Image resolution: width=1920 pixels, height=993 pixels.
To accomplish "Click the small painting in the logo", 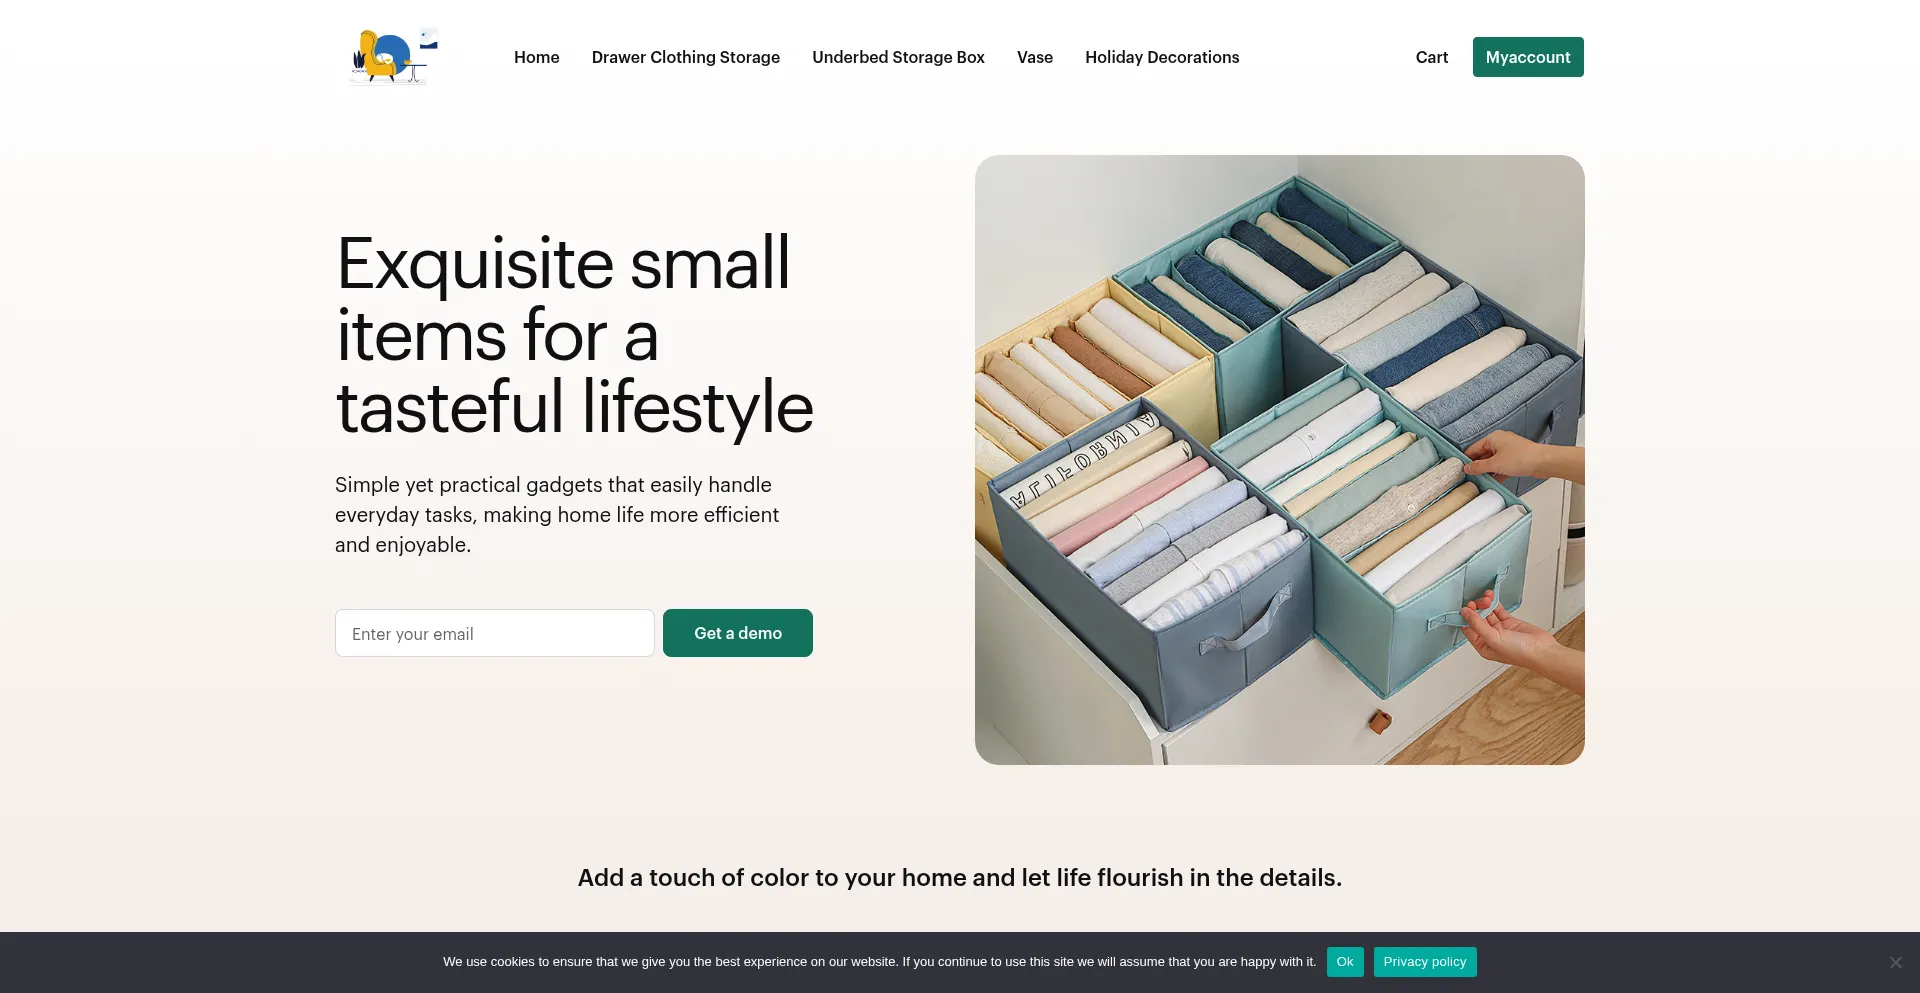I will 430,38.
